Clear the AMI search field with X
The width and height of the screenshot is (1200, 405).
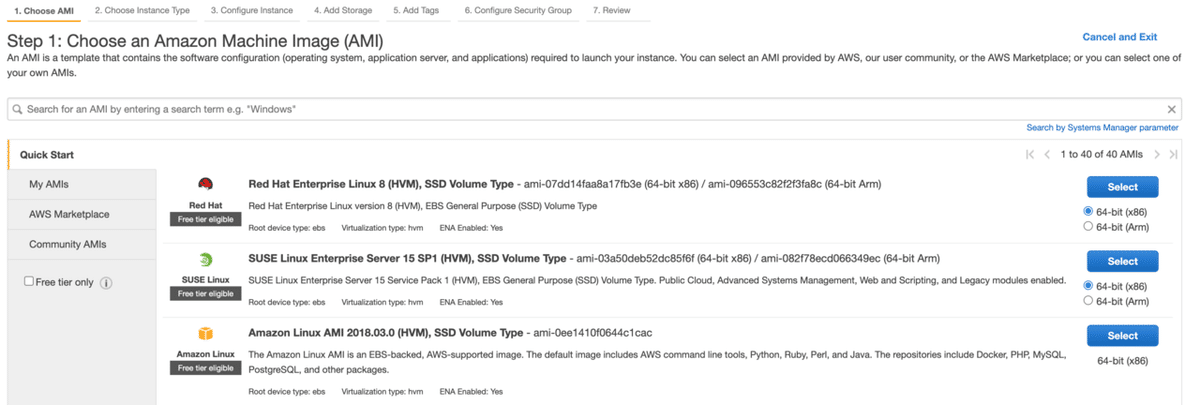1172,109
